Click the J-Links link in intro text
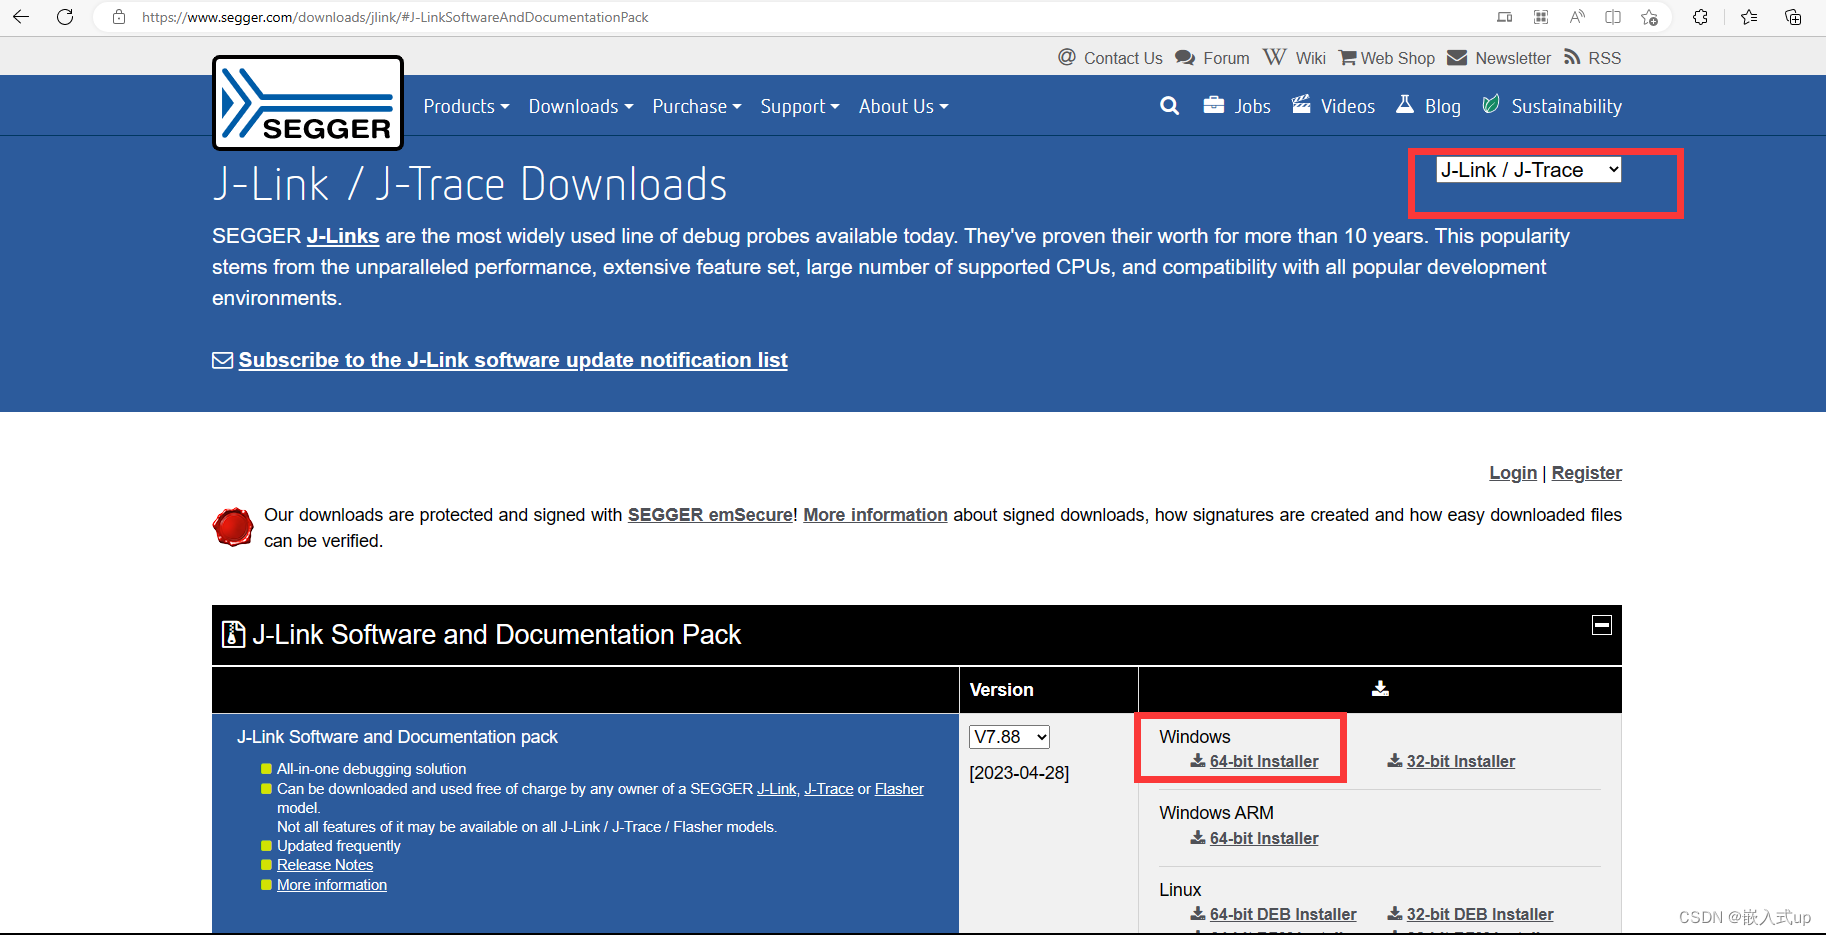The width and height of the screenshot is (1826, 935). [x=343, y=236]
